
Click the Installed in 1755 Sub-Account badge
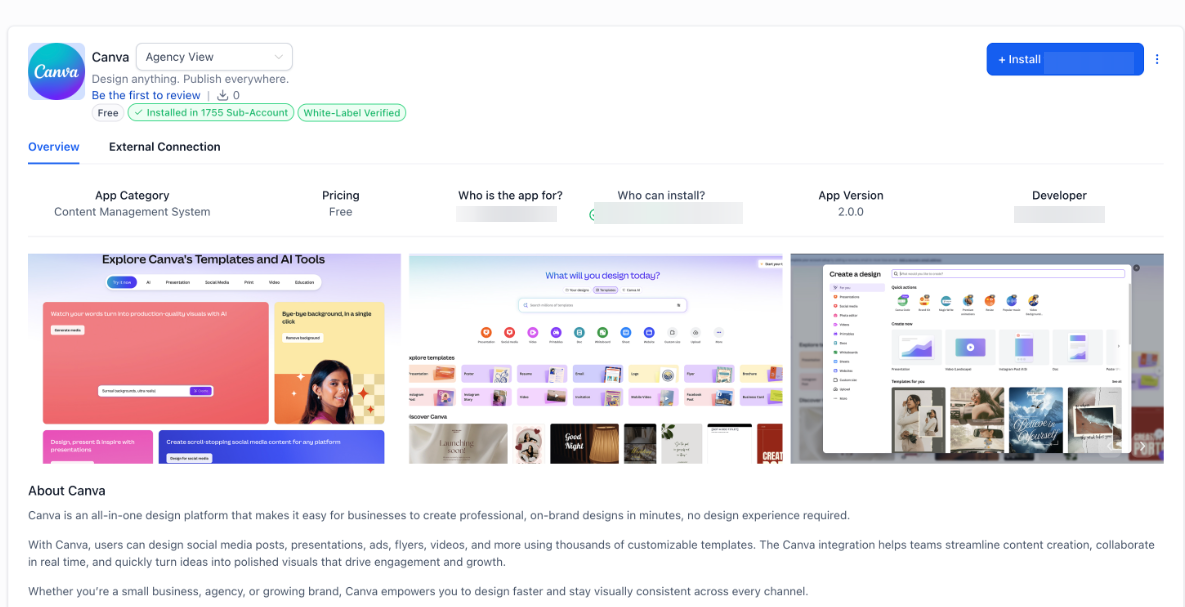pyautogui.click(x=211, y=113)
